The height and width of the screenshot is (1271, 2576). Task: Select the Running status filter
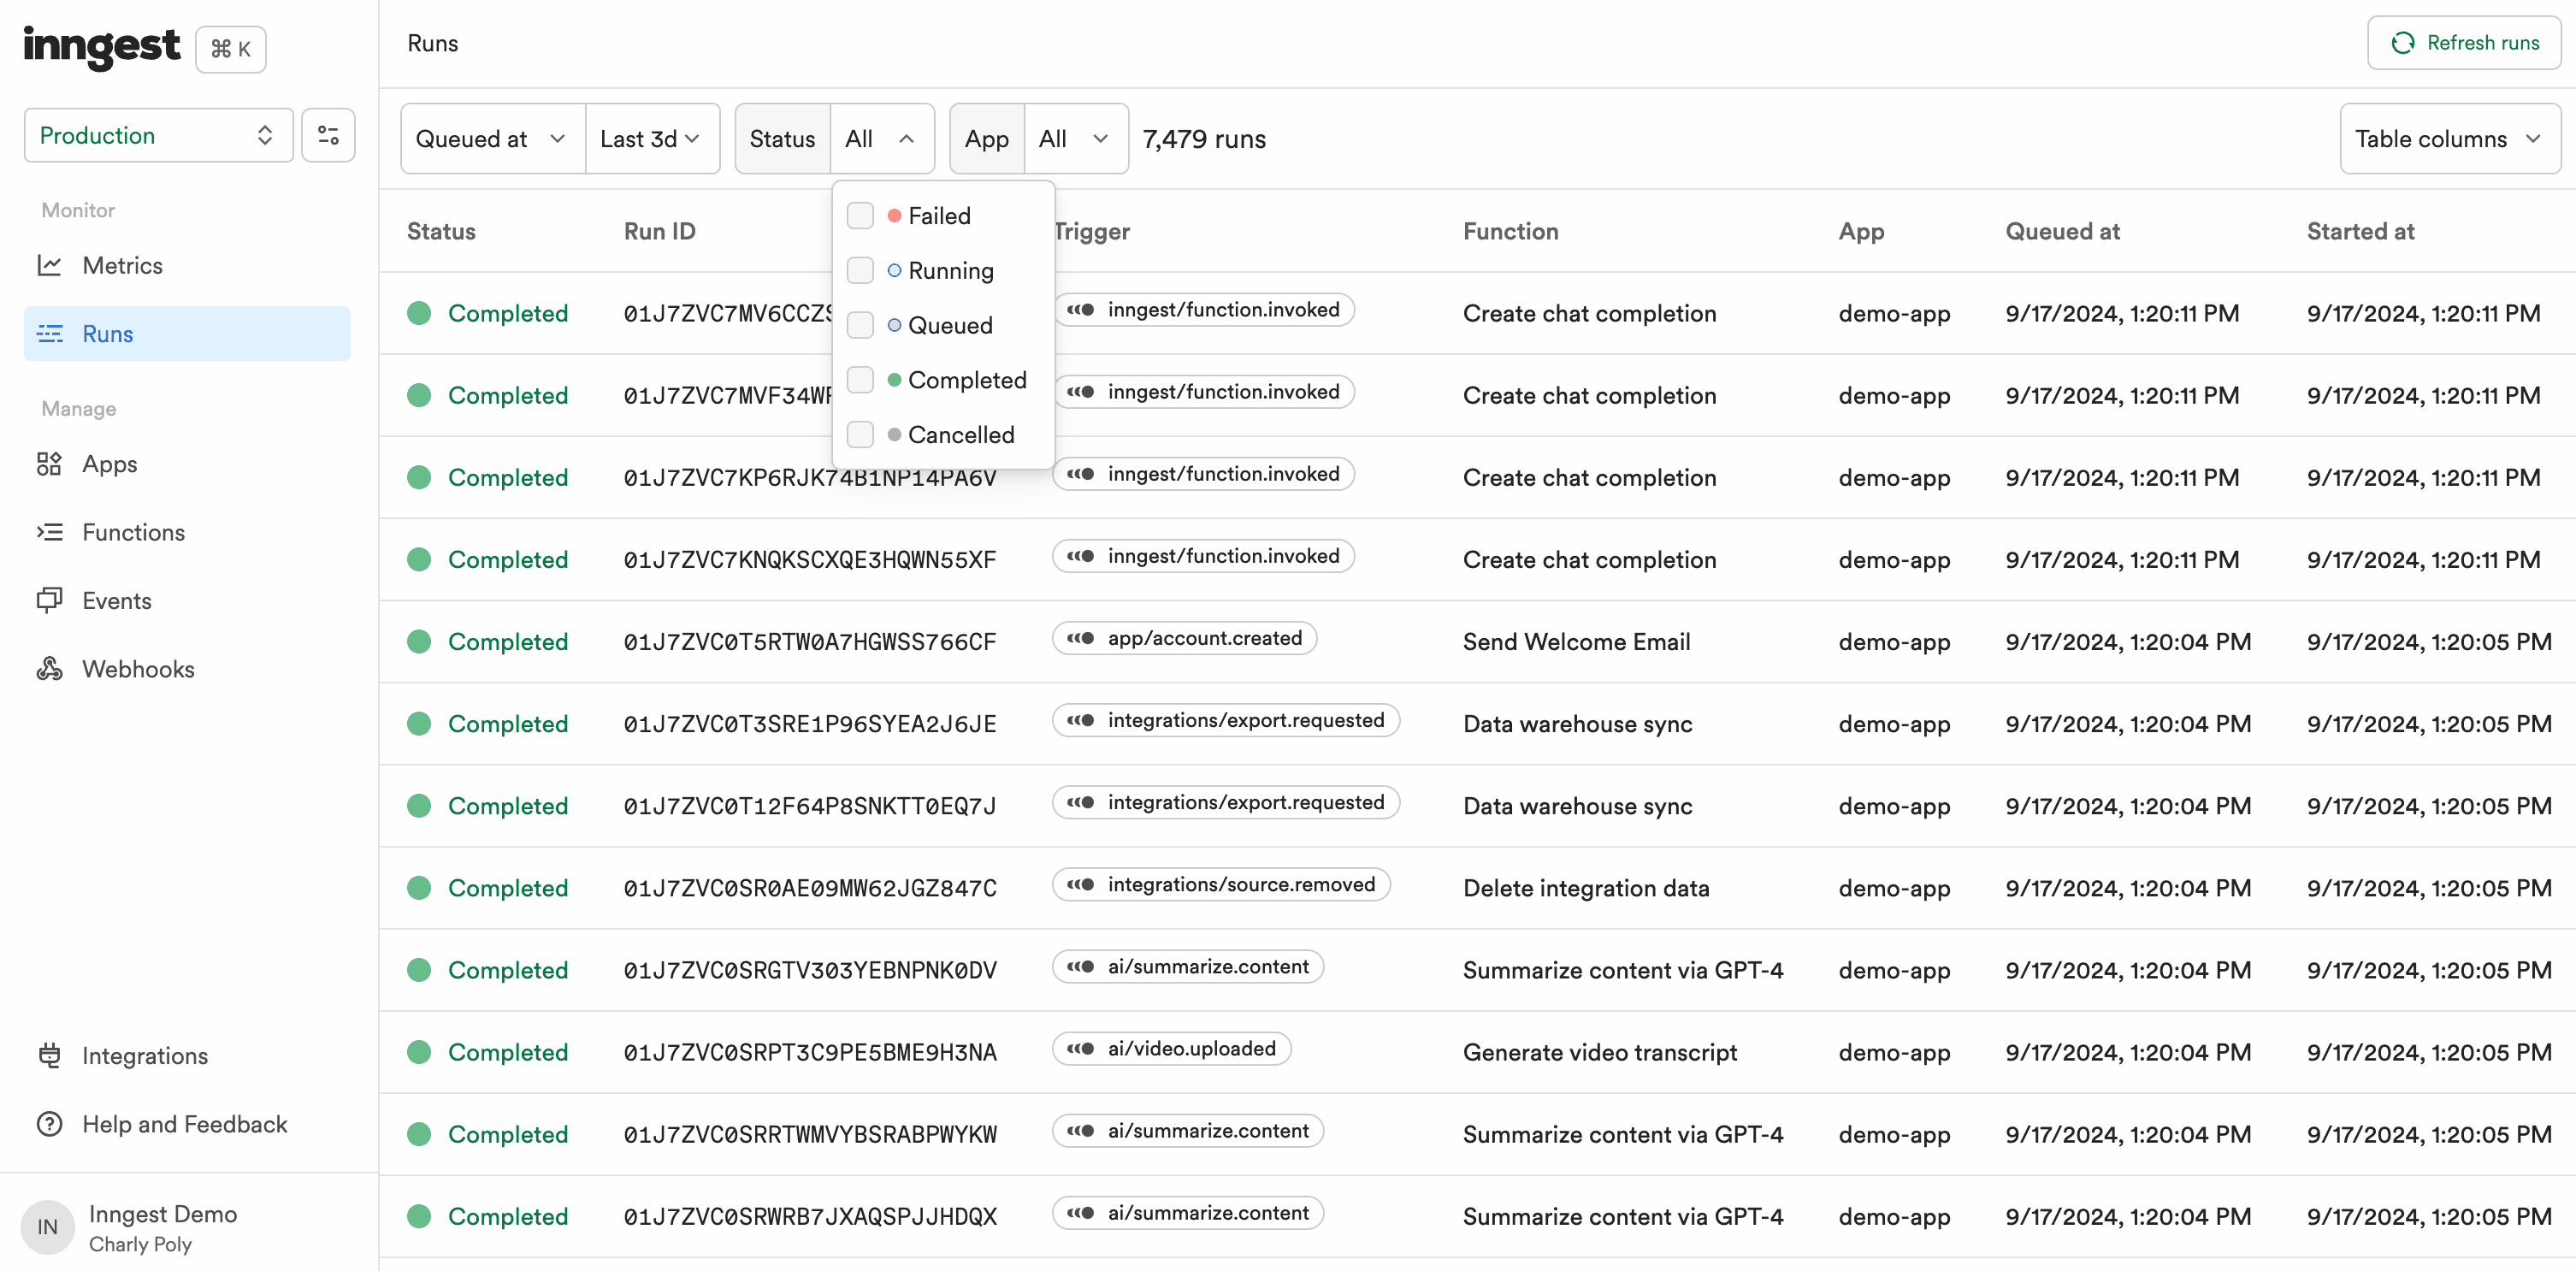tap(860, 269)
